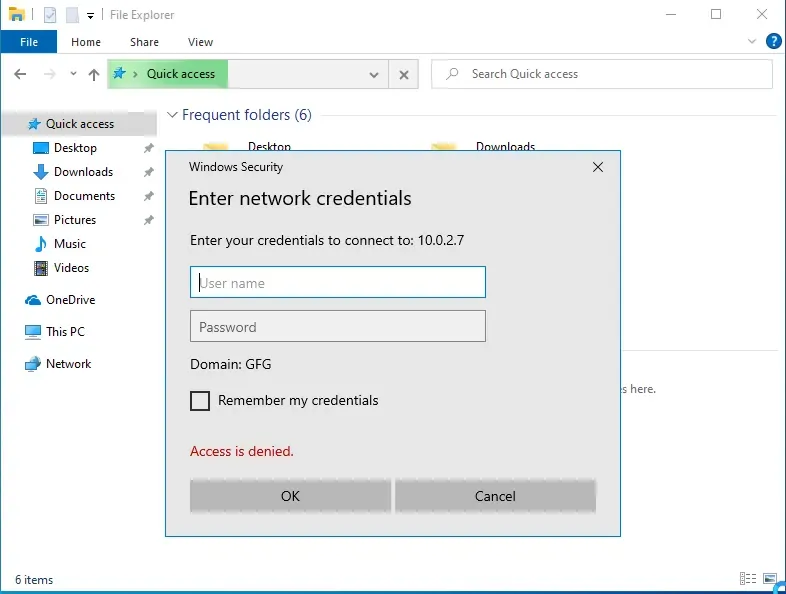Open Music in the navigation pane
Screen dimensions: 786x594
[70, 244]
